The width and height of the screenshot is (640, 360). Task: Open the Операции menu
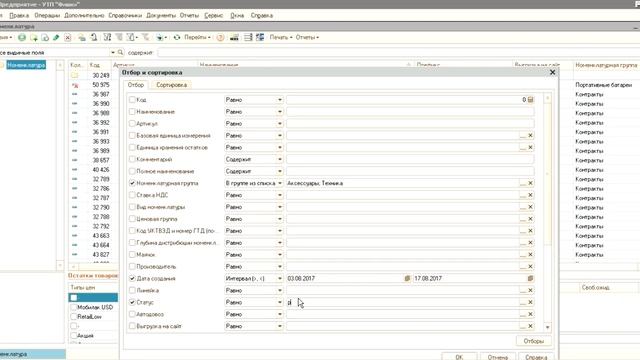(x=47, y=16)
